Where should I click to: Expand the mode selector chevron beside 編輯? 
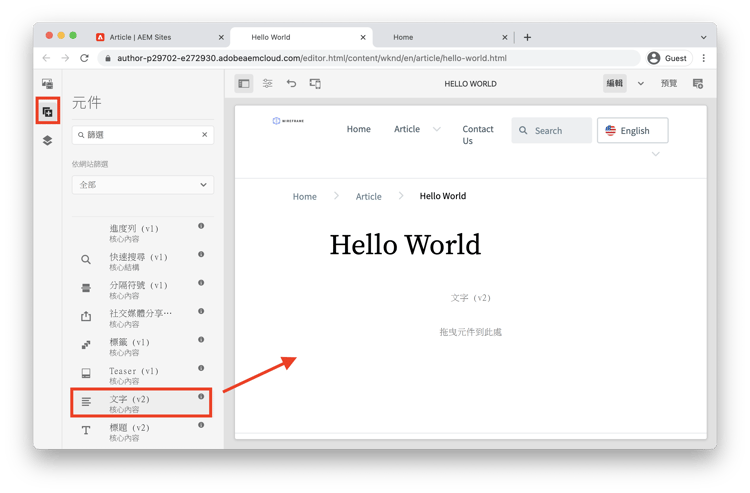point(641,84)
